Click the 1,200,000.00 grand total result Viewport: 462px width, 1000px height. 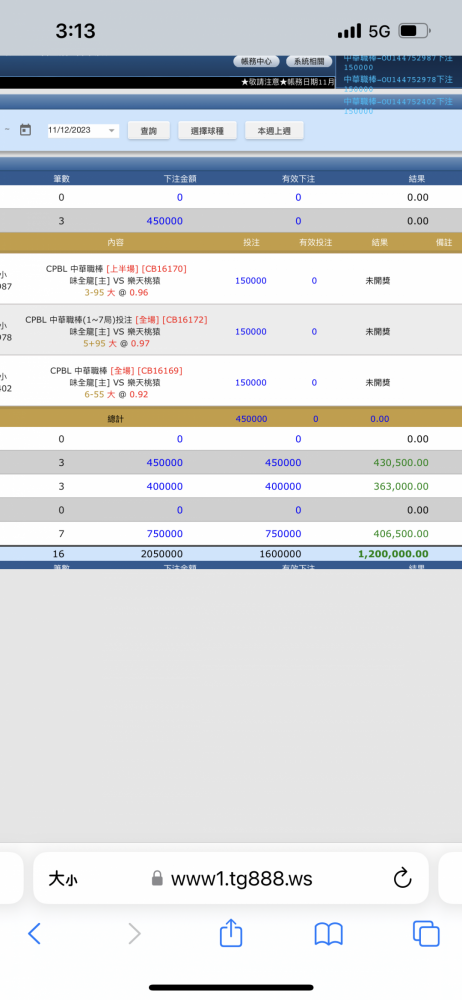(394, 554)
